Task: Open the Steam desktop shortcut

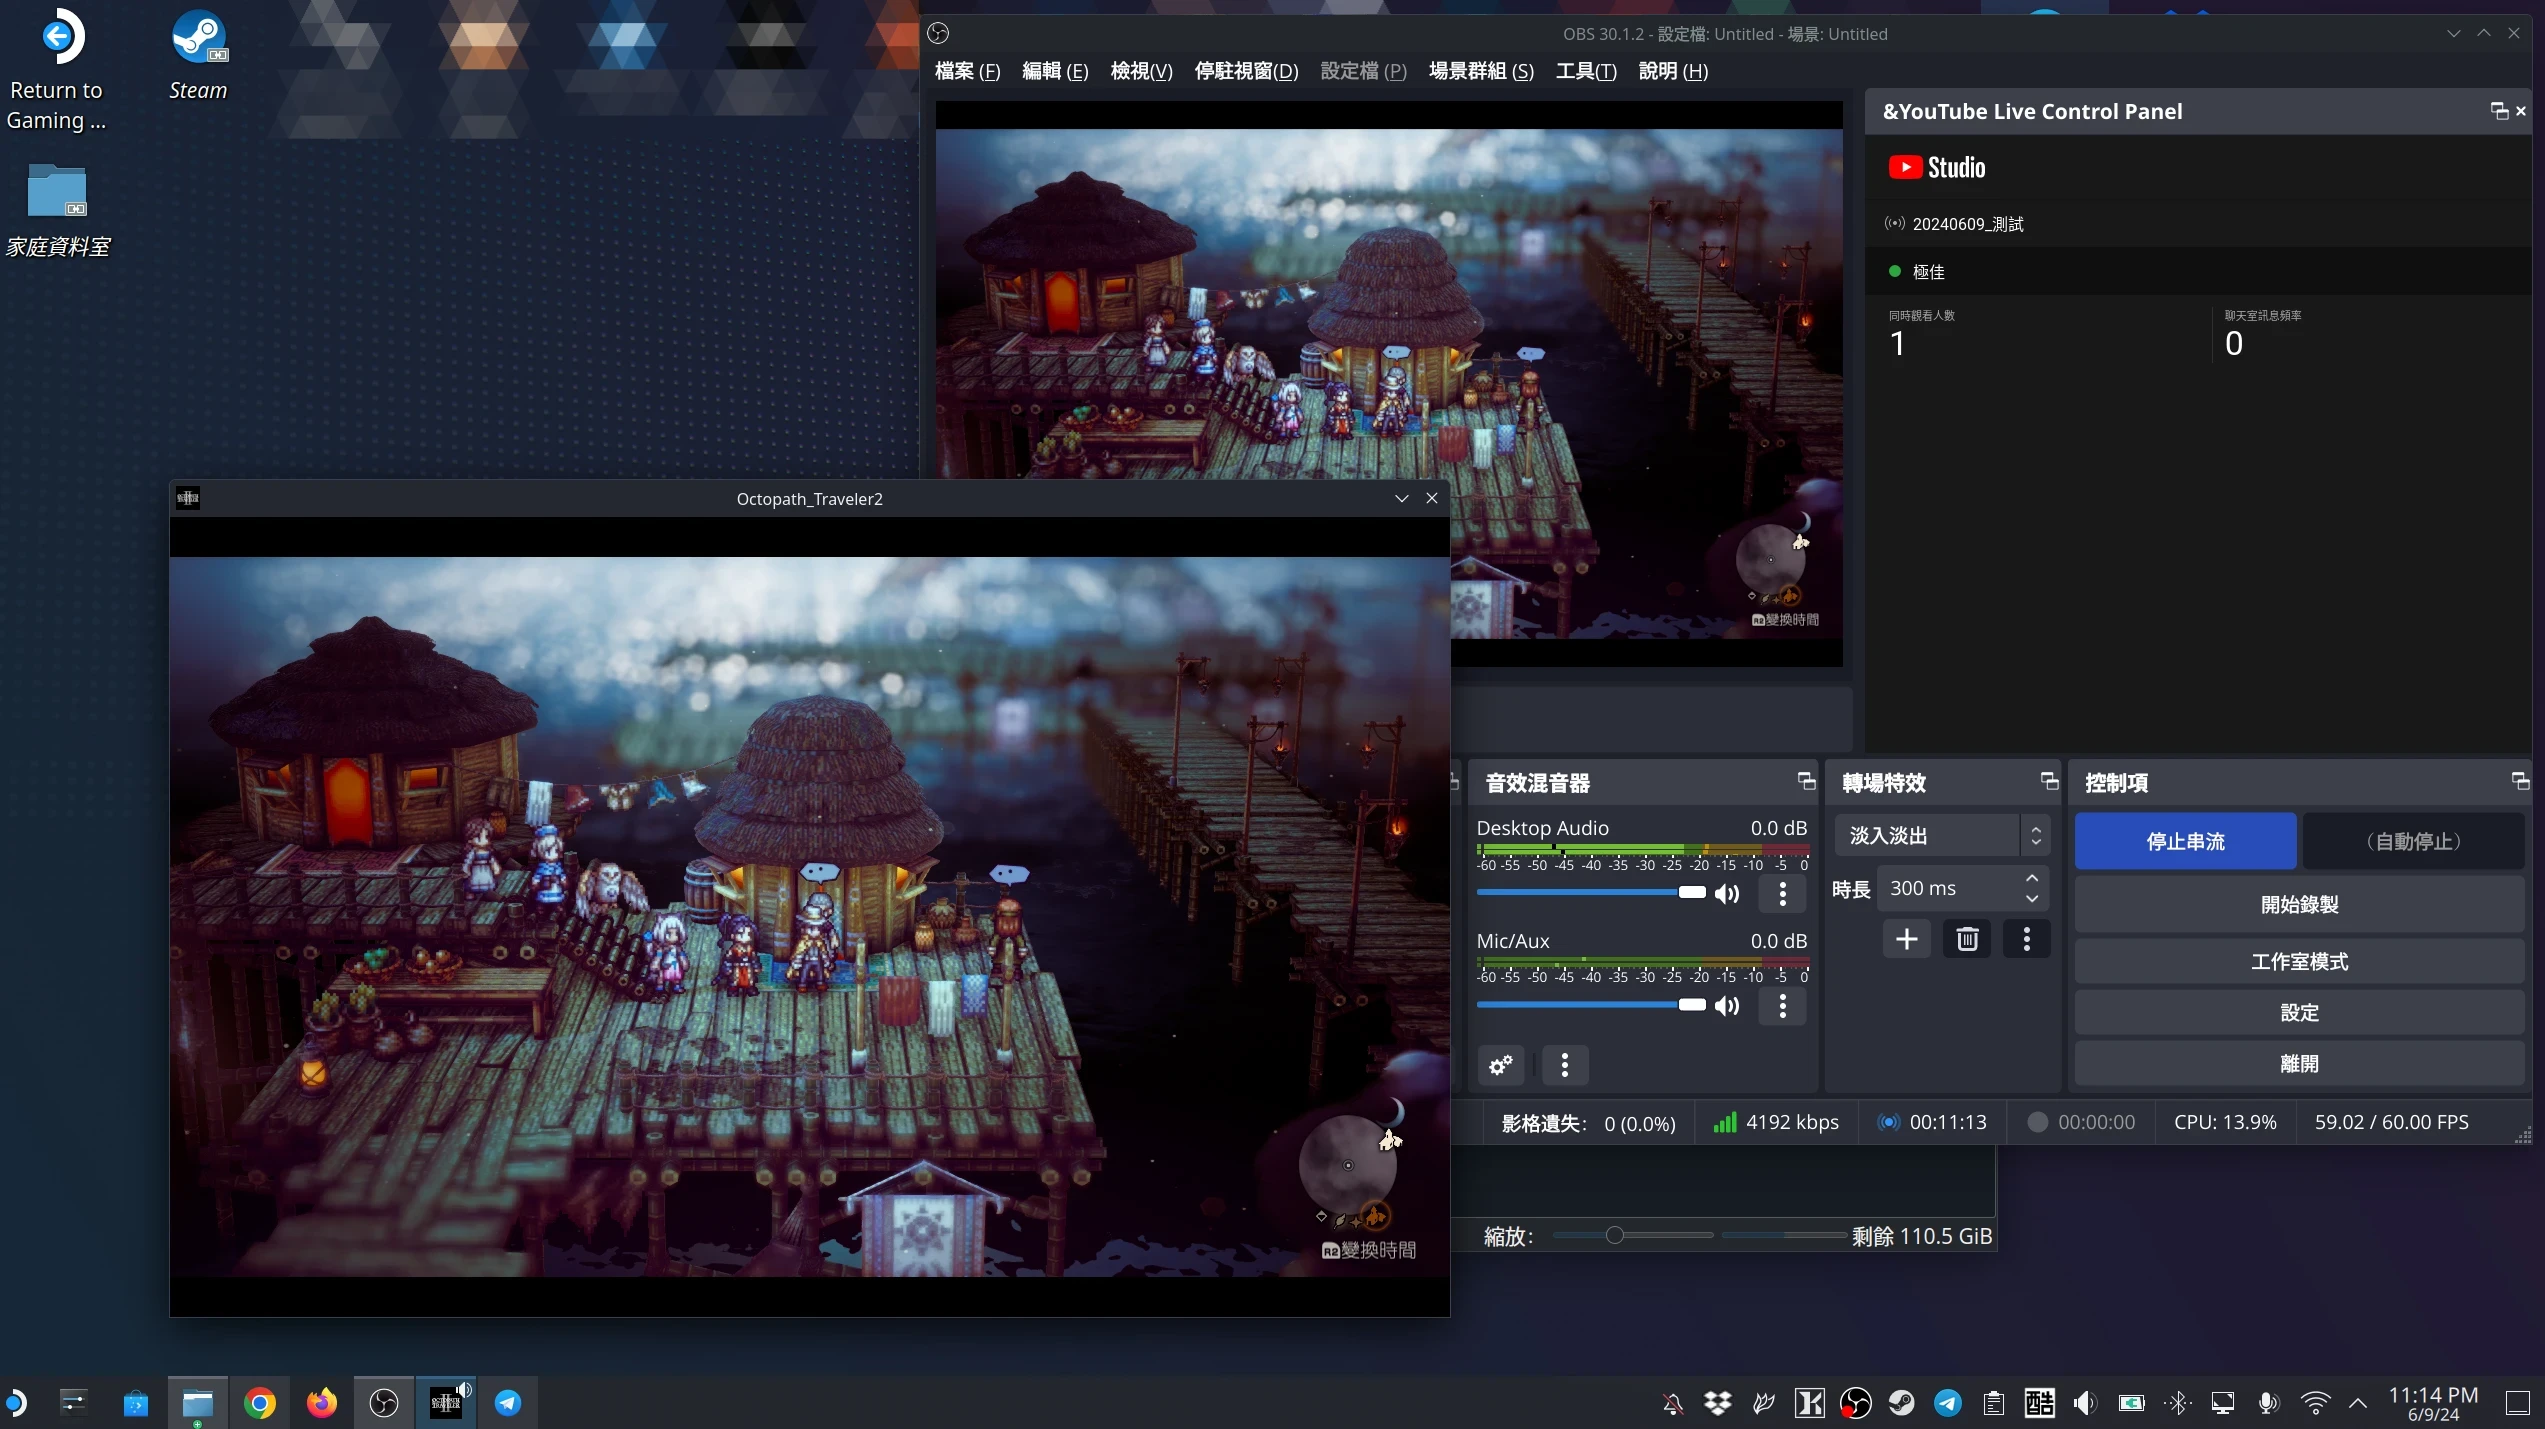Action: (198, 54)
